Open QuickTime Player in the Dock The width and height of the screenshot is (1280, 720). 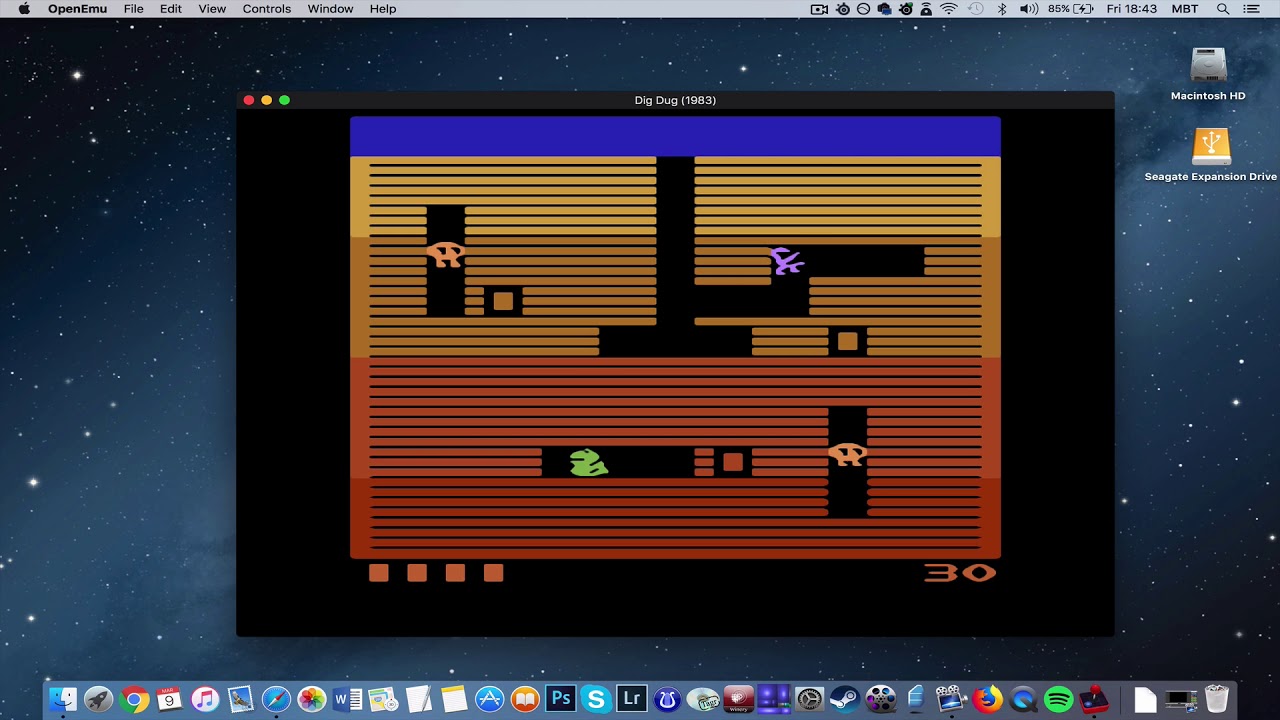tap(1023, 699)
